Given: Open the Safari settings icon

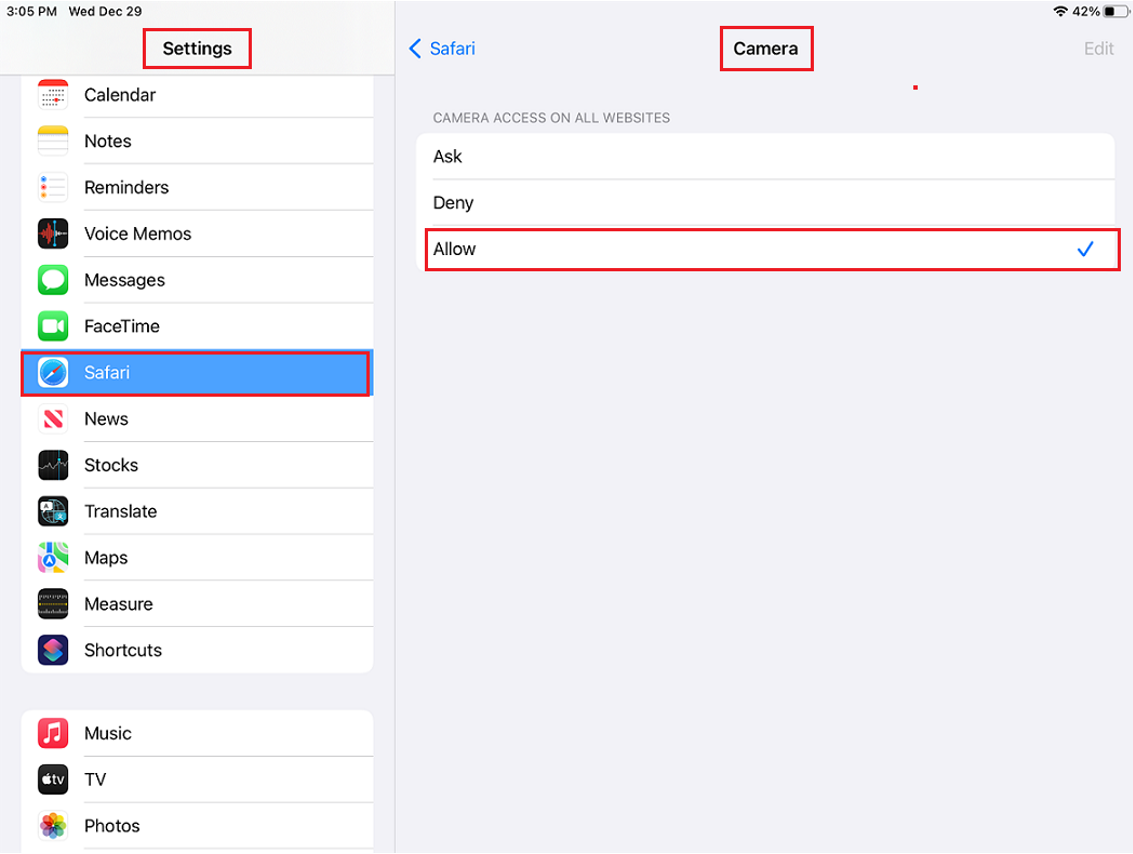Looking at the screenshot, I should tap(52, 373).
